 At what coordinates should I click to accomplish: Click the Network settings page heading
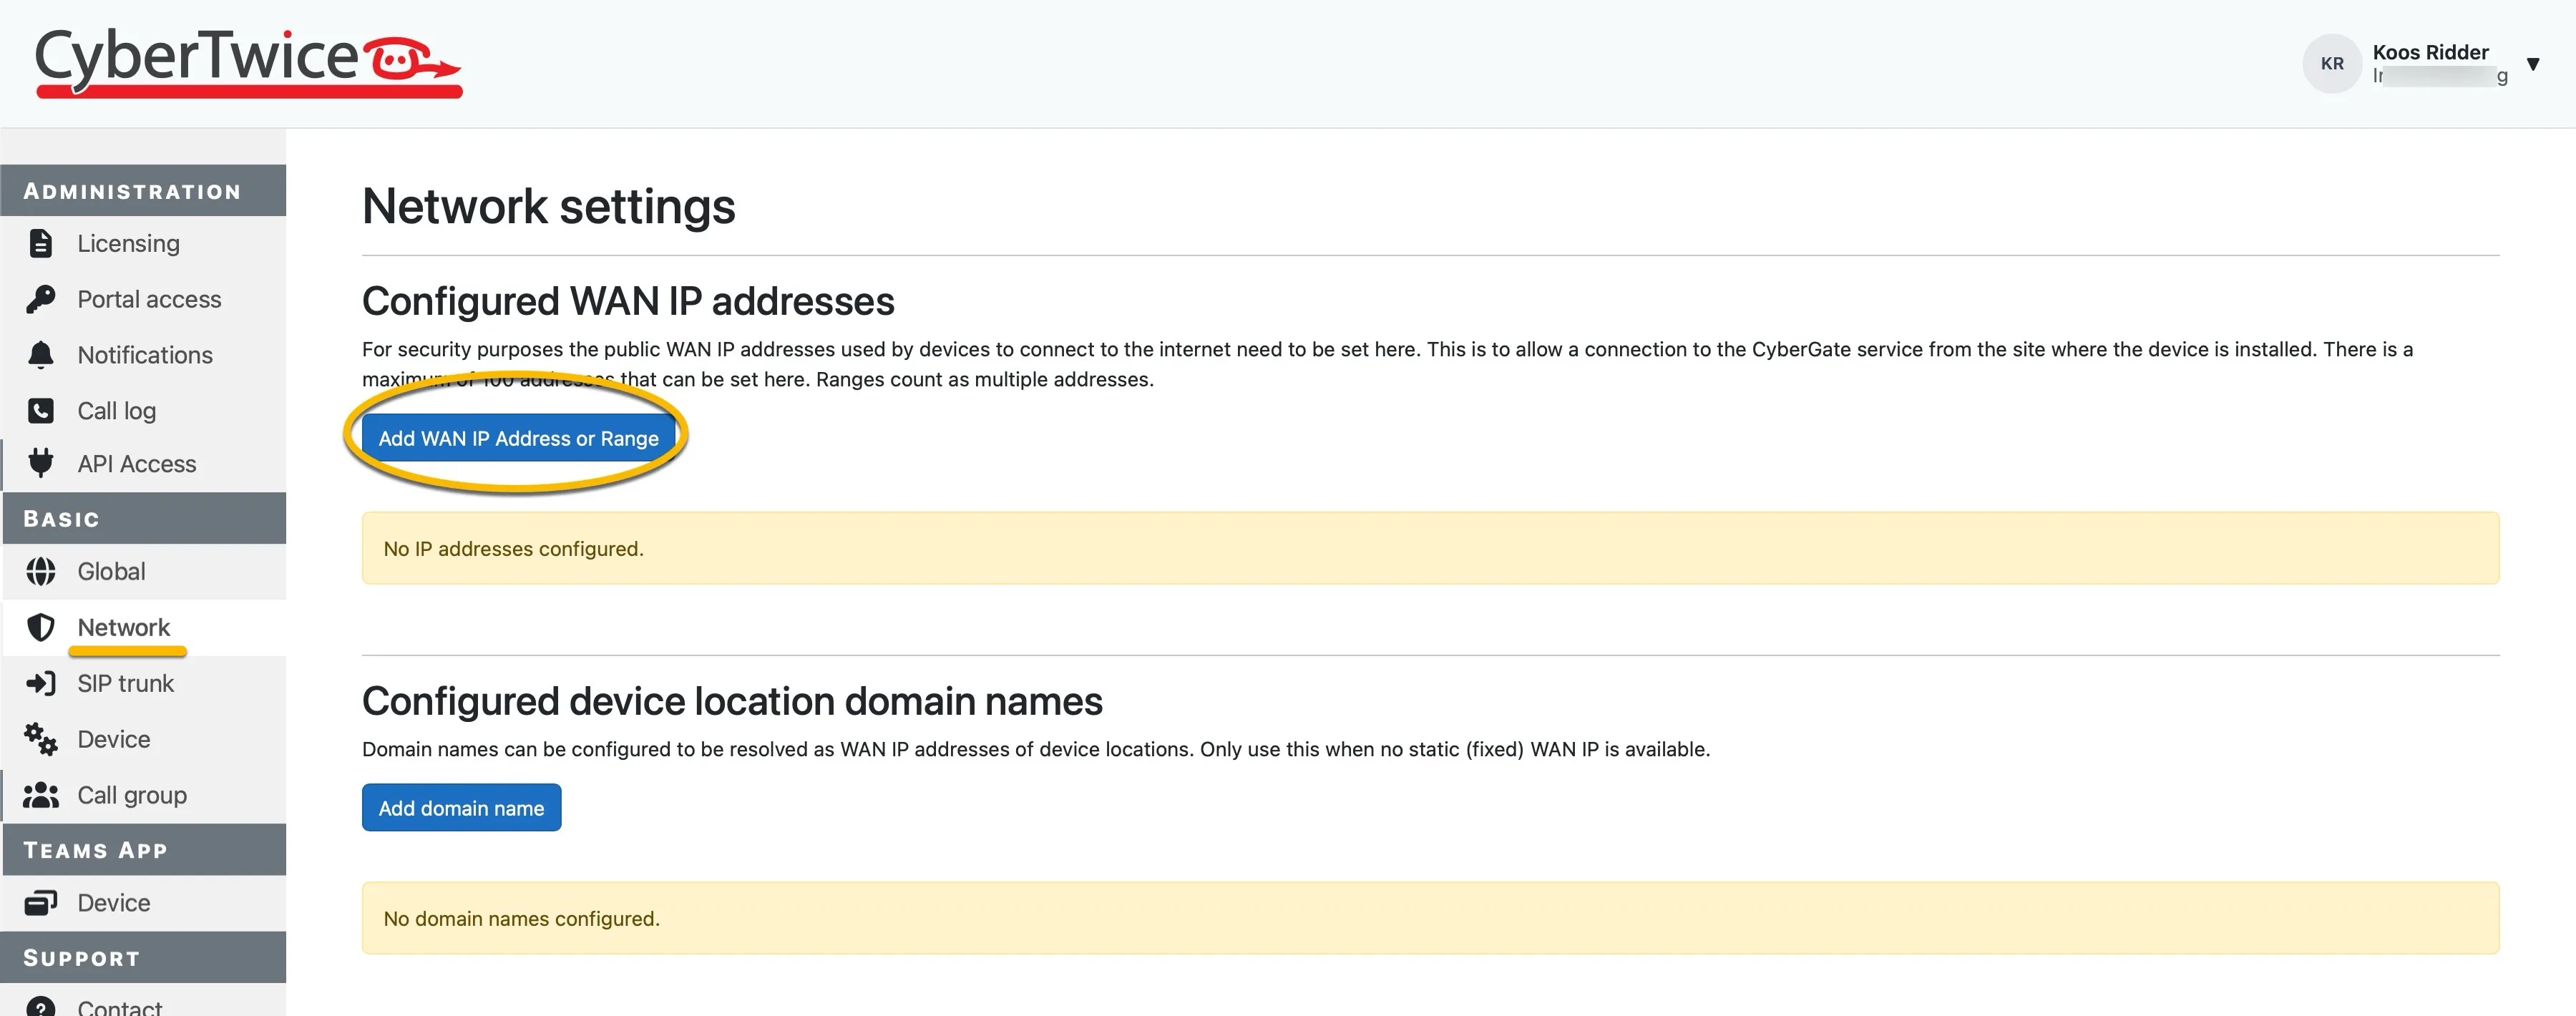pos(548,206)
